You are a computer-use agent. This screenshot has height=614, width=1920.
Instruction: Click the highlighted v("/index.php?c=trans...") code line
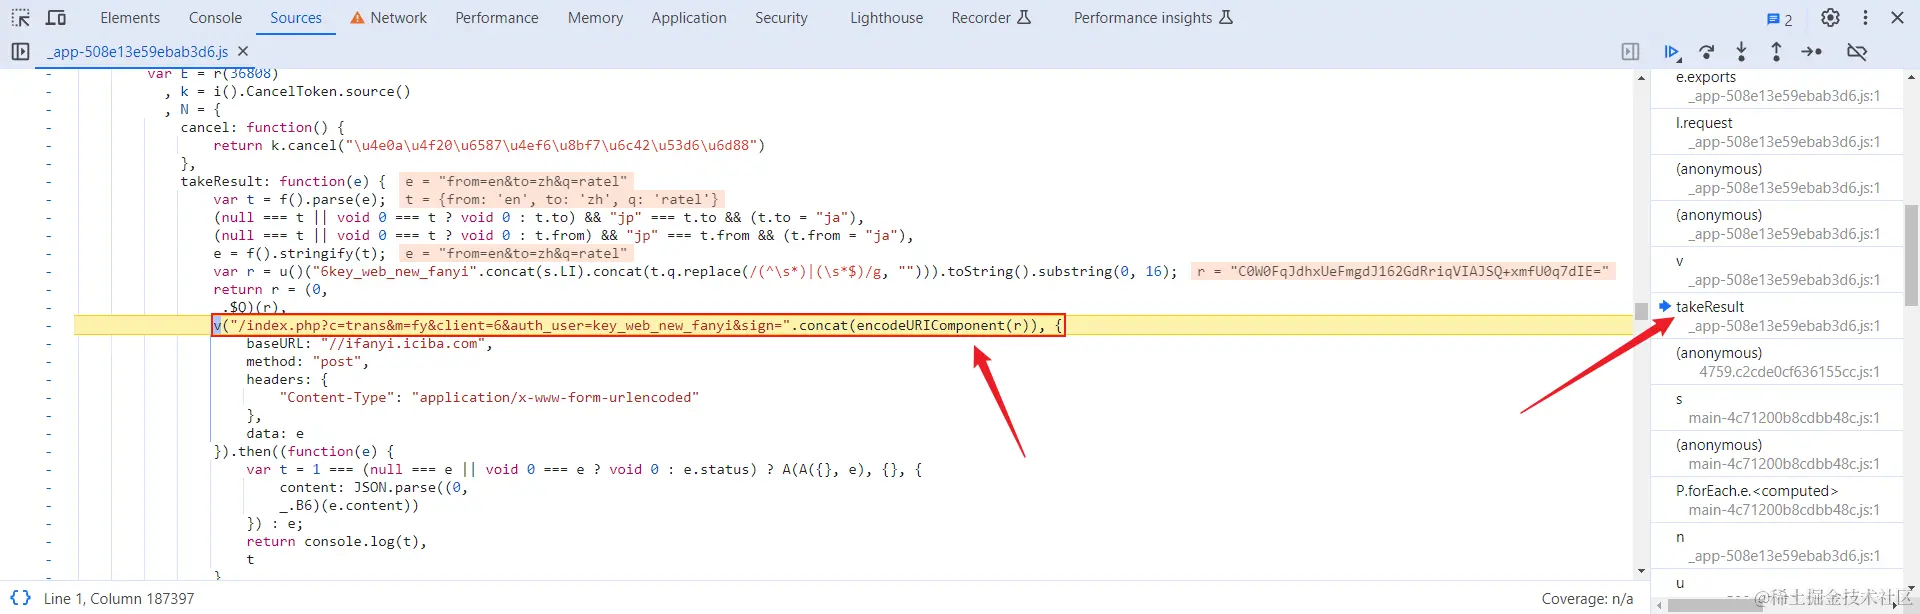(x=638, y=325)
